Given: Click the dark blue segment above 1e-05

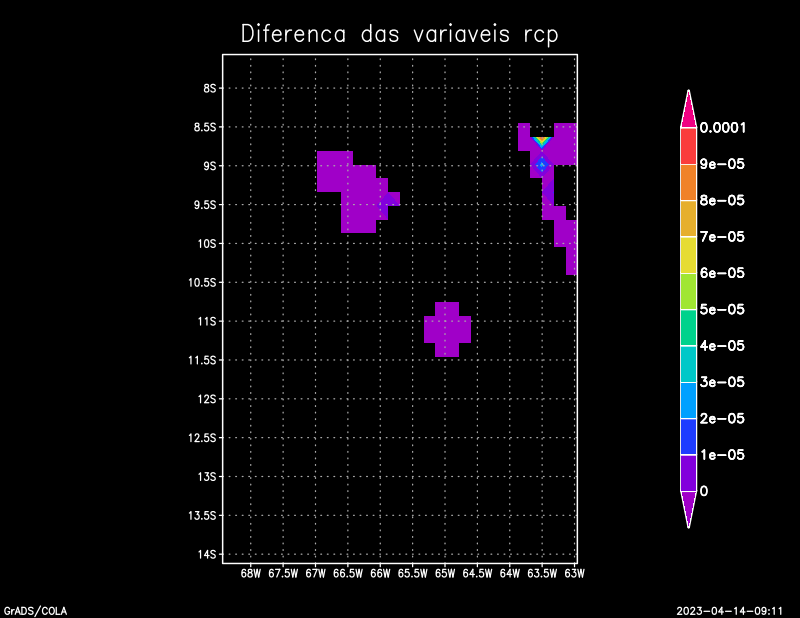Looking at the screenshot, I should pyautogui.click(x=688, y=436).
